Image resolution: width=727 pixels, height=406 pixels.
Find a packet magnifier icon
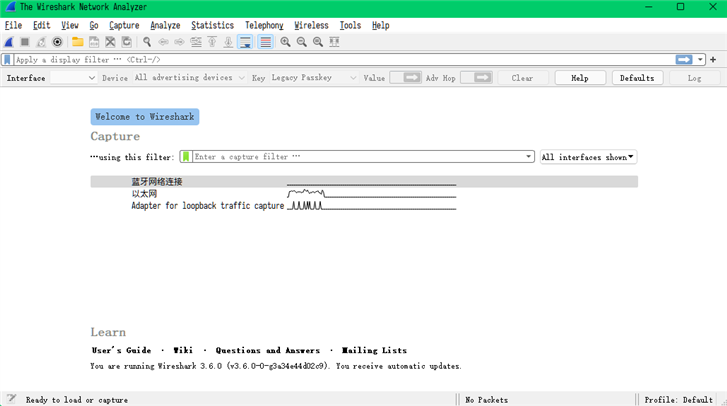click(147, 42)
